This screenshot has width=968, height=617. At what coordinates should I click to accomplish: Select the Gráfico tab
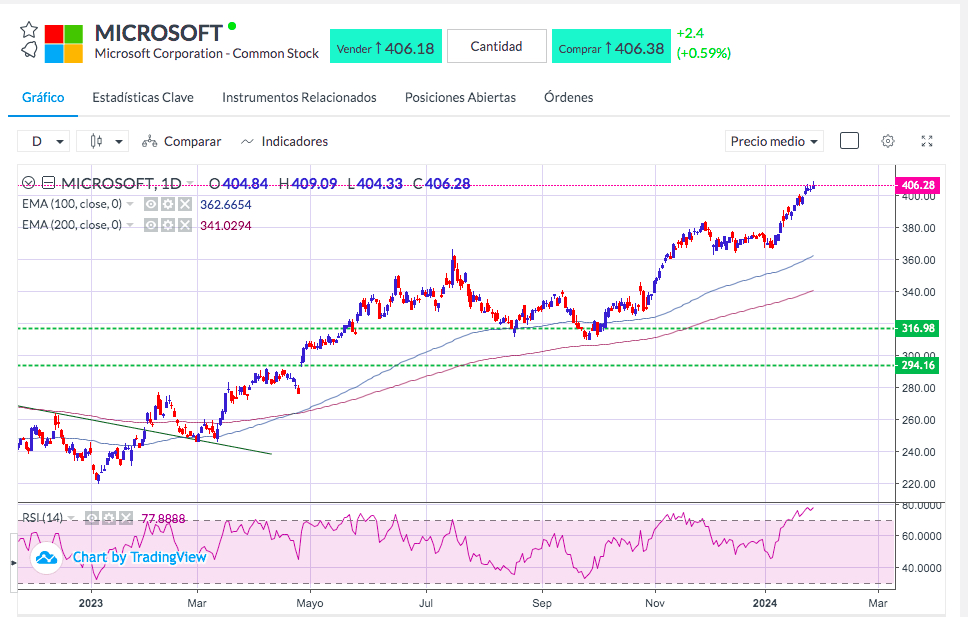point(43,98)
